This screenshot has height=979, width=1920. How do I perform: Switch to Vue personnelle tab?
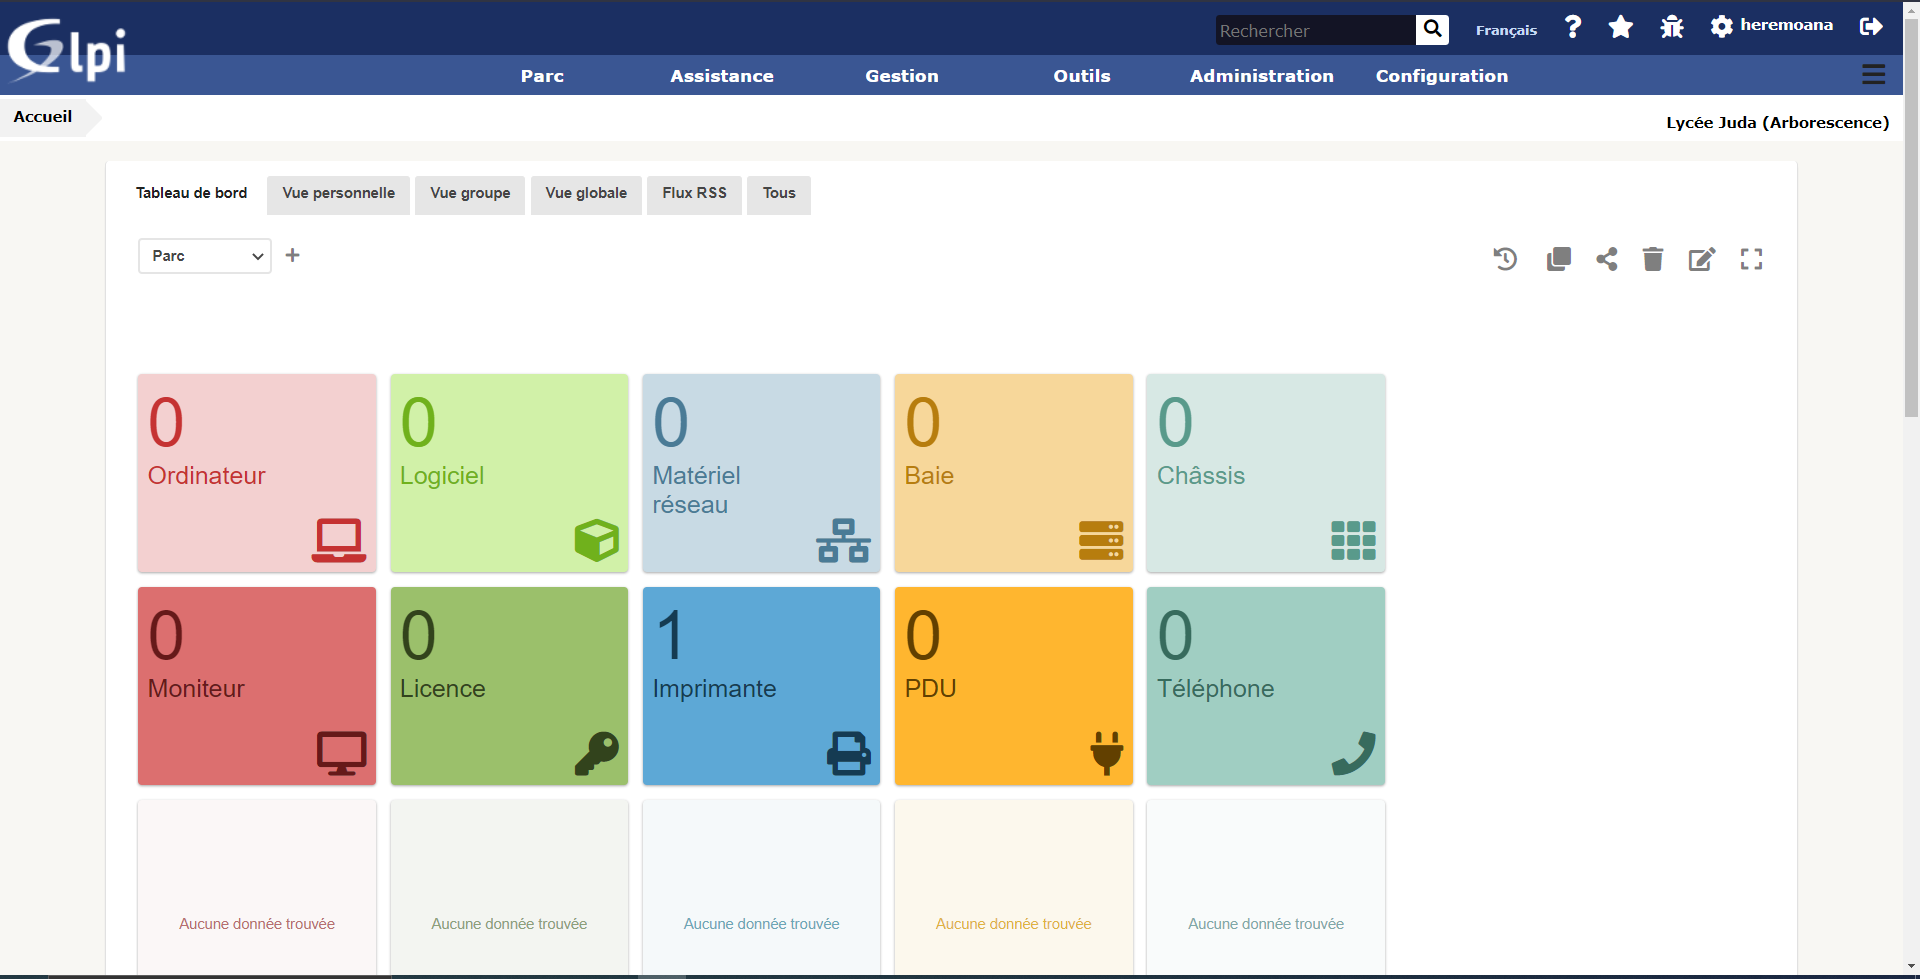(x=338, y=194)
